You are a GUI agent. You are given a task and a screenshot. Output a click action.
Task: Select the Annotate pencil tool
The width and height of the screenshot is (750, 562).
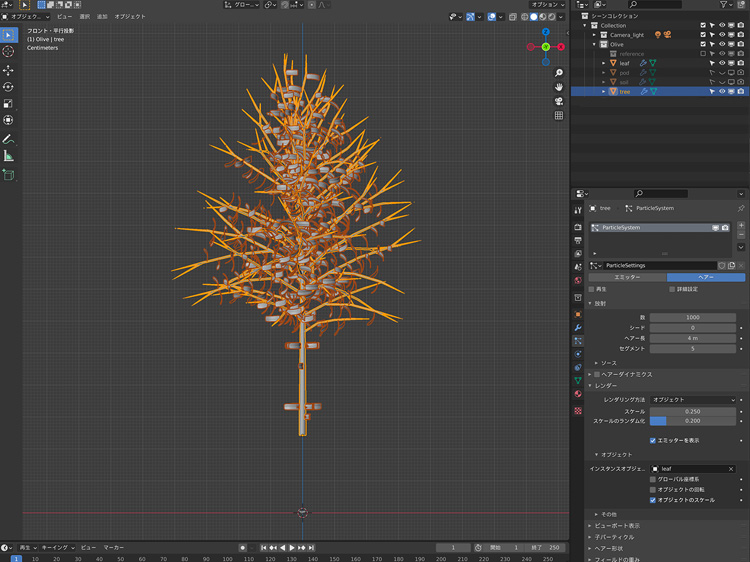click(9, 139)
